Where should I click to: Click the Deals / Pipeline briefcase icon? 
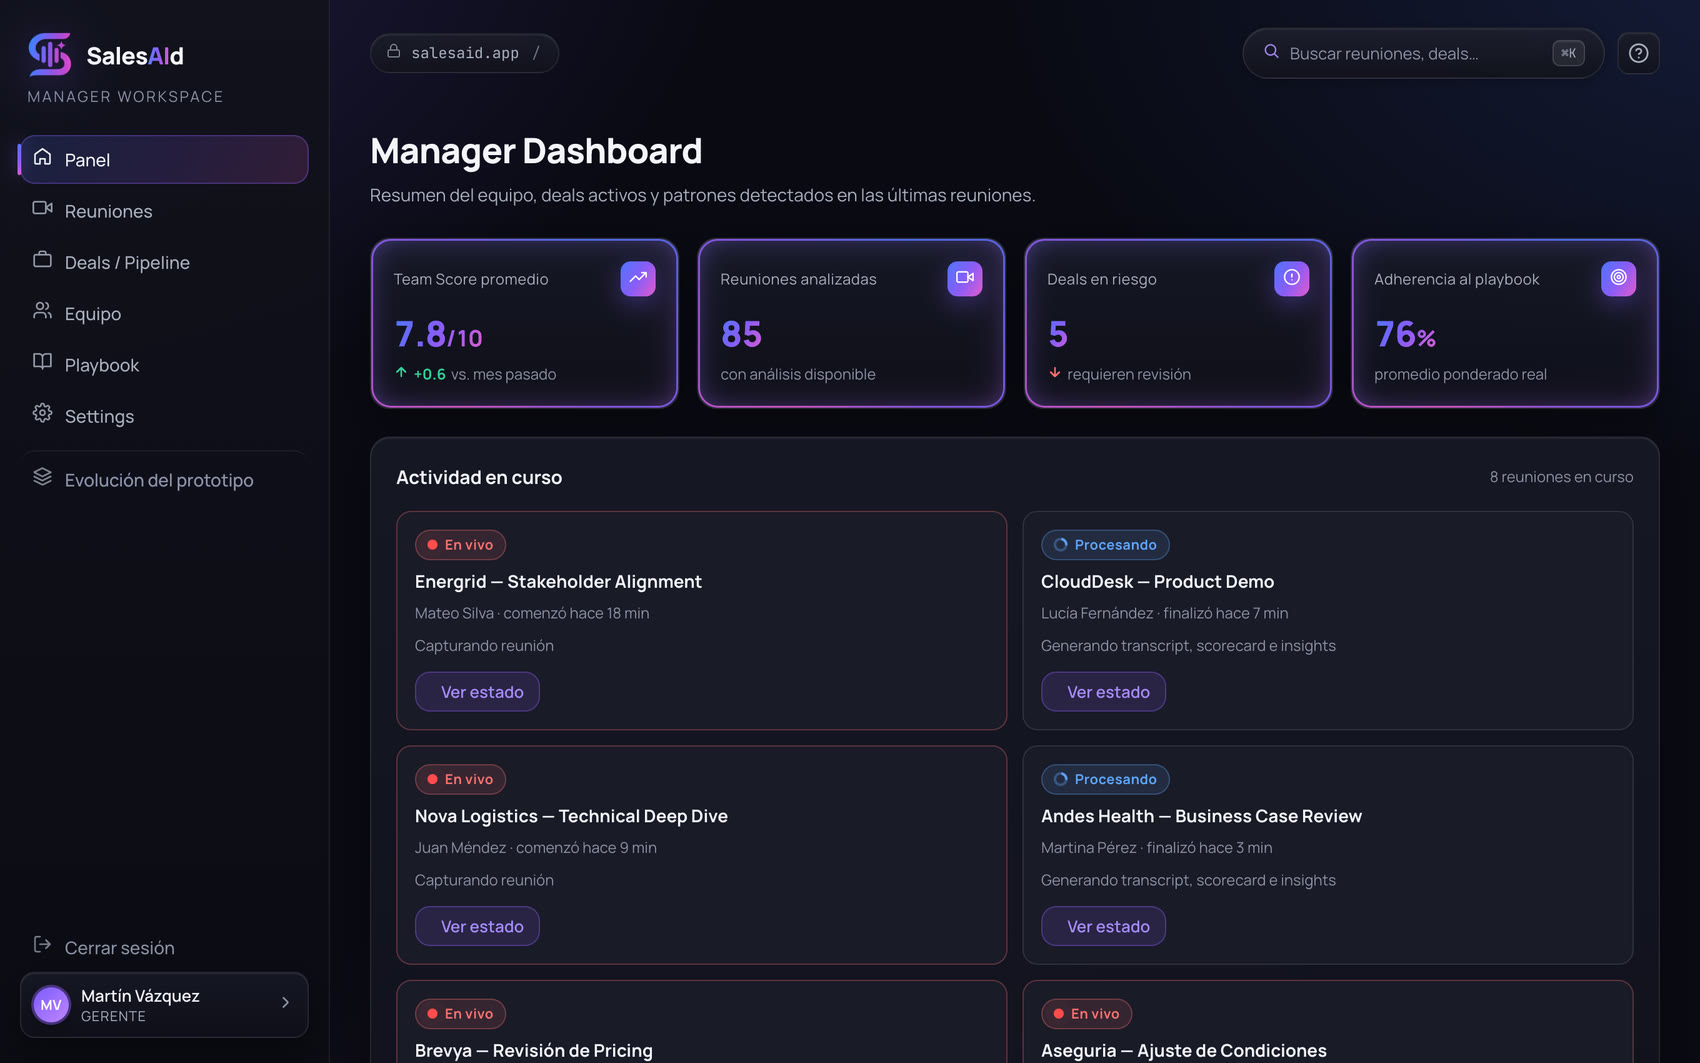pos(42,259)
